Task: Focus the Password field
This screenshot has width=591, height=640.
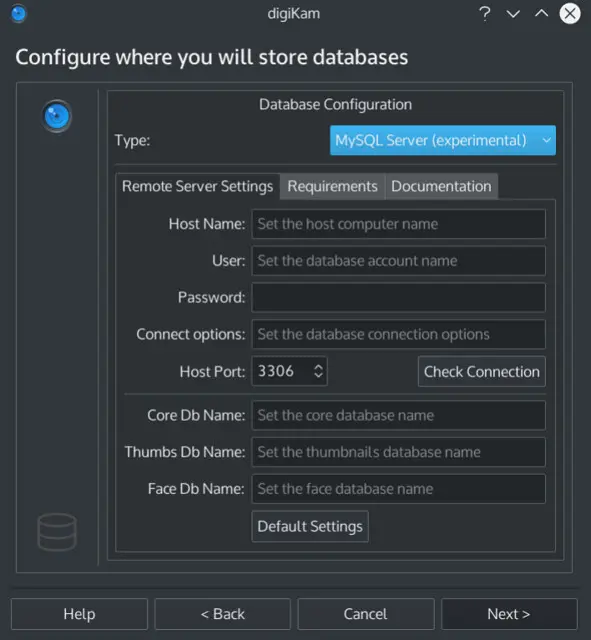Action: (x=398, y=298)
